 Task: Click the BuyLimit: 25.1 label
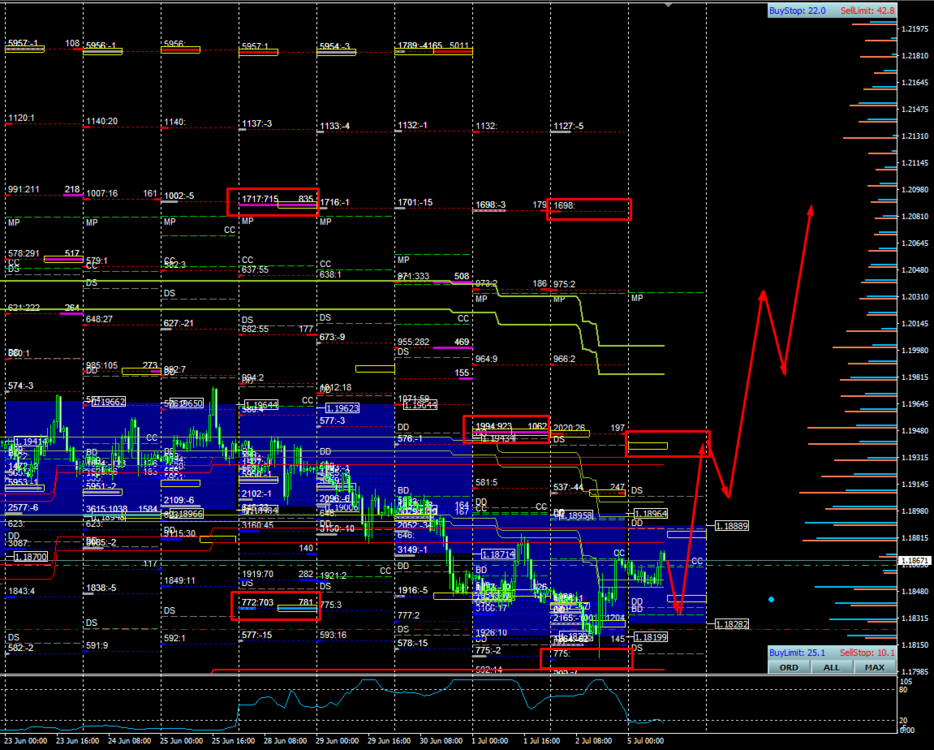coord(797,653)
